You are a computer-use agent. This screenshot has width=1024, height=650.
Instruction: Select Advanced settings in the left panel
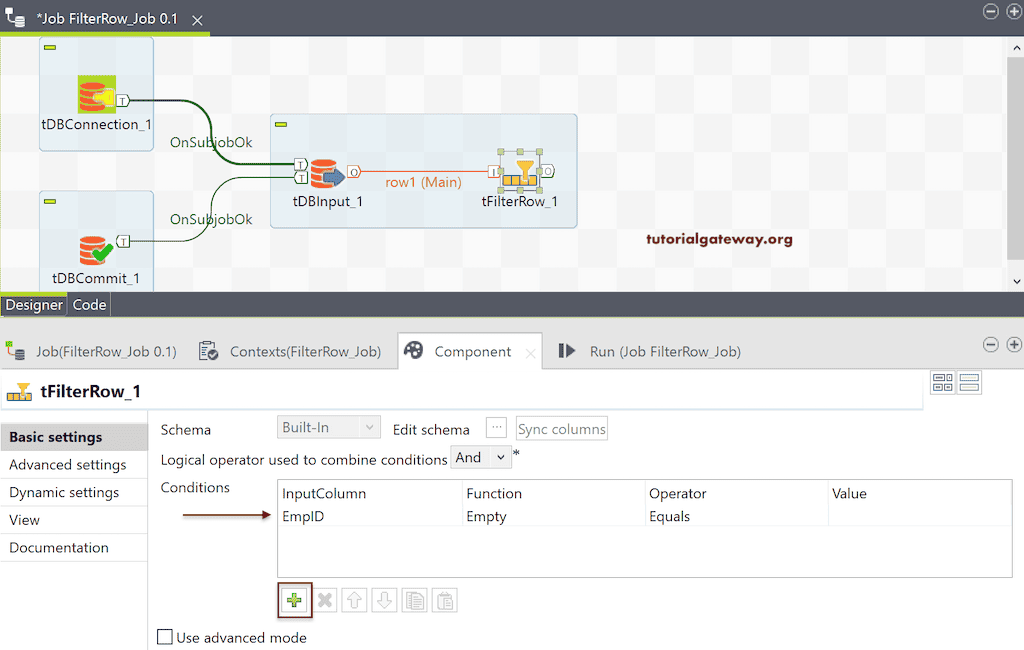(x=67, y=464)
